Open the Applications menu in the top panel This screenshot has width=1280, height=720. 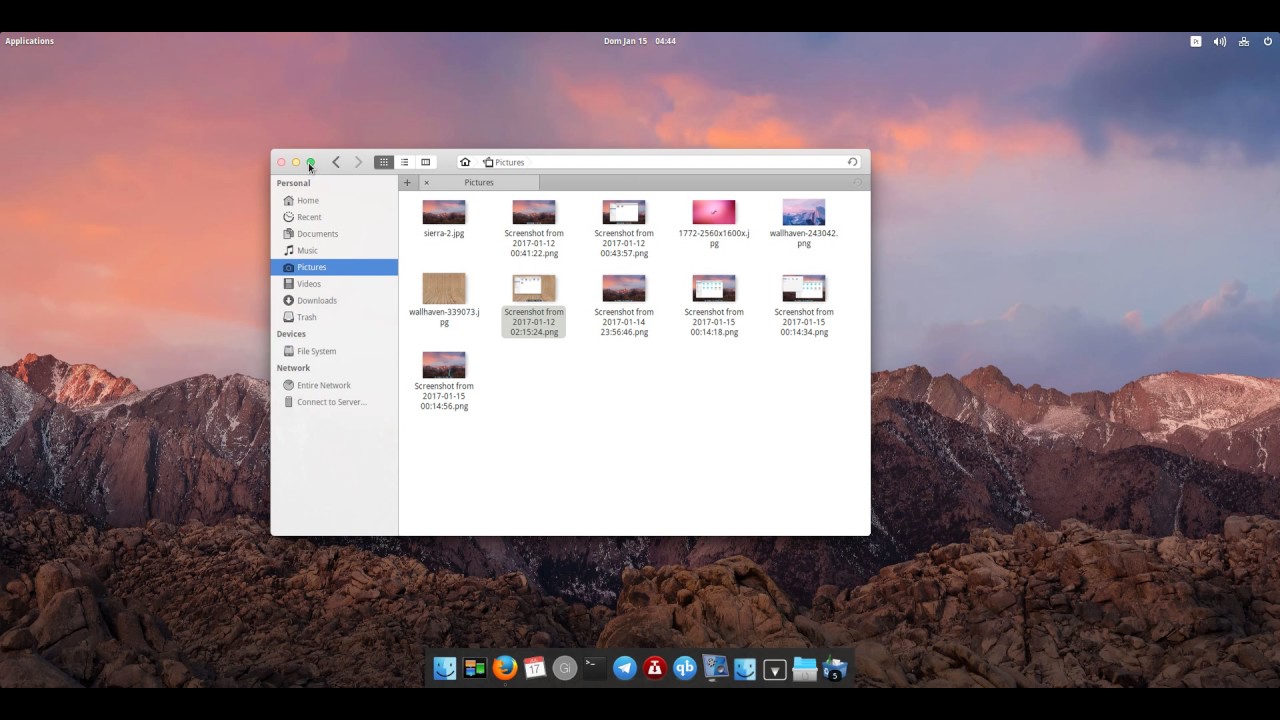[30, 41]
